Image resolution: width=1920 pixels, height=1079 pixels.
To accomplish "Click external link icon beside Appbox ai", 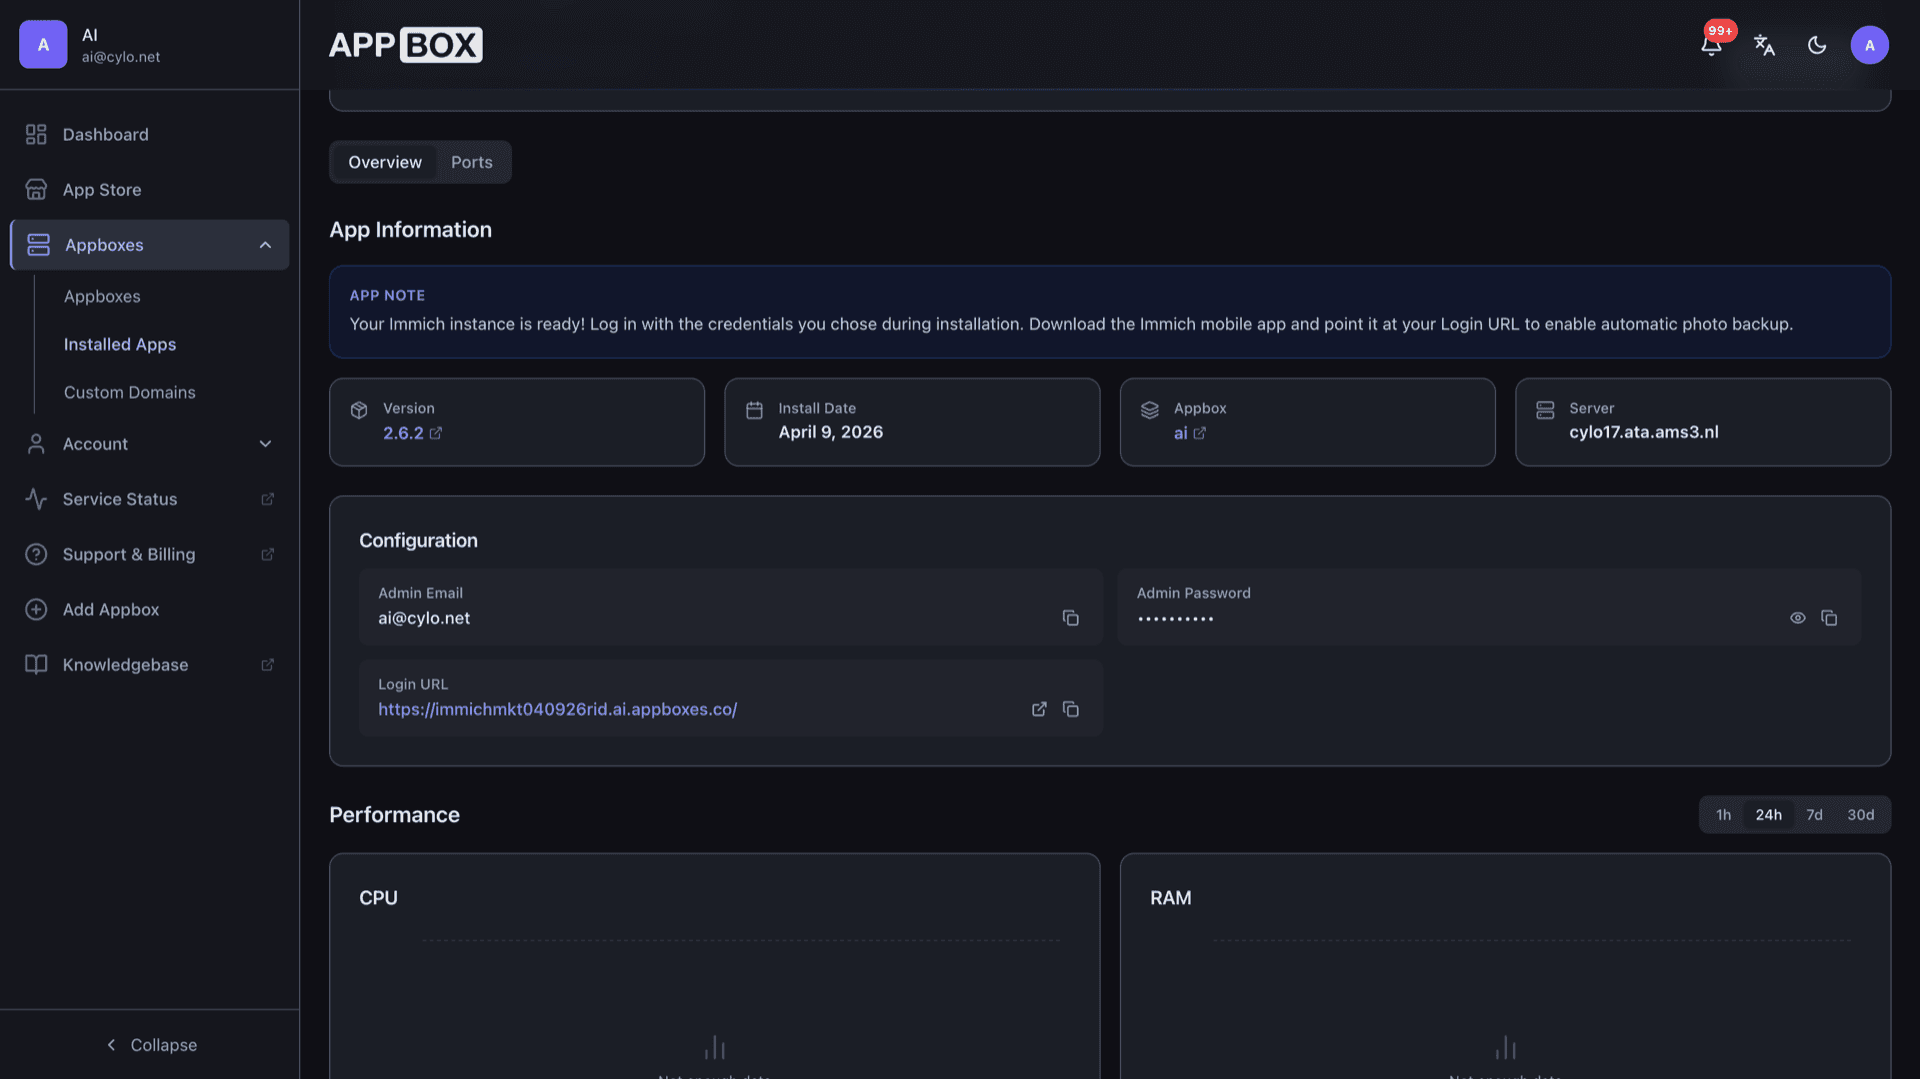I will pyautogui.click(x=1199, y=433).
